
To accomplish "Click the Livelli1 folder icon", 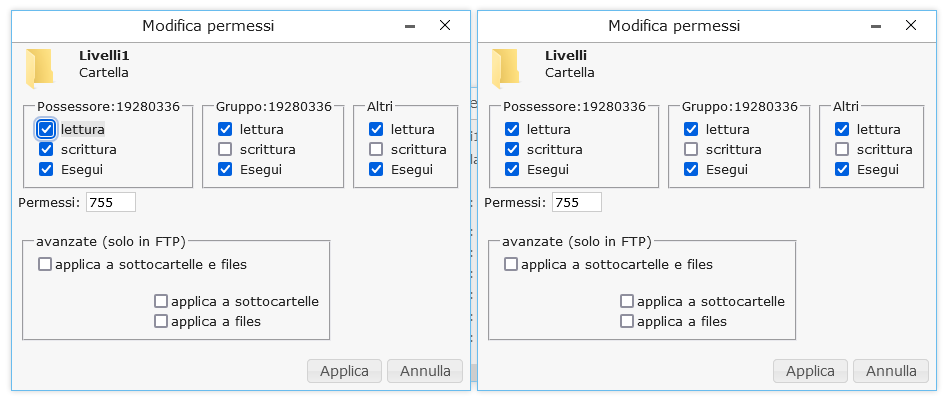I will 40,68.
